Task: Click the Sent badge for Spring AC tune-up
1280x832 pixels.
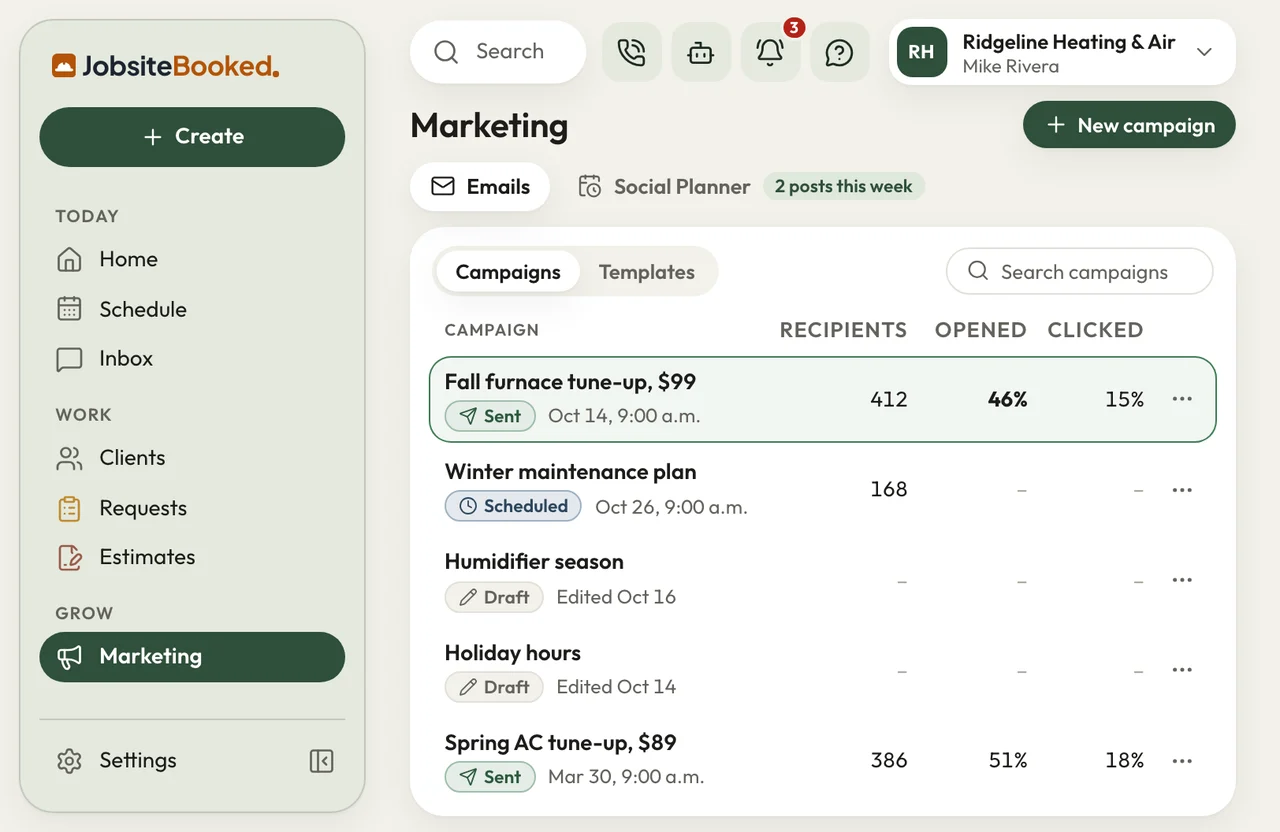Action: tap(490, 777)
